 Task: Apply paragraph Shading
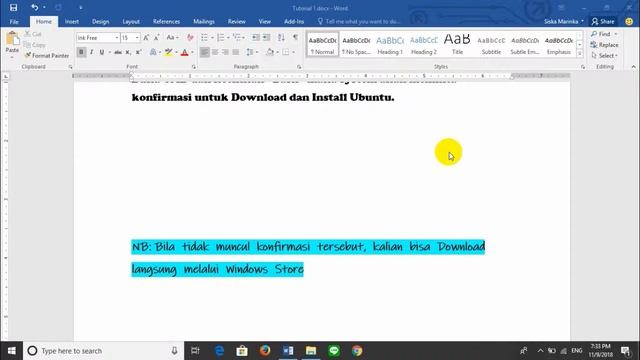[x=270, y=52]
